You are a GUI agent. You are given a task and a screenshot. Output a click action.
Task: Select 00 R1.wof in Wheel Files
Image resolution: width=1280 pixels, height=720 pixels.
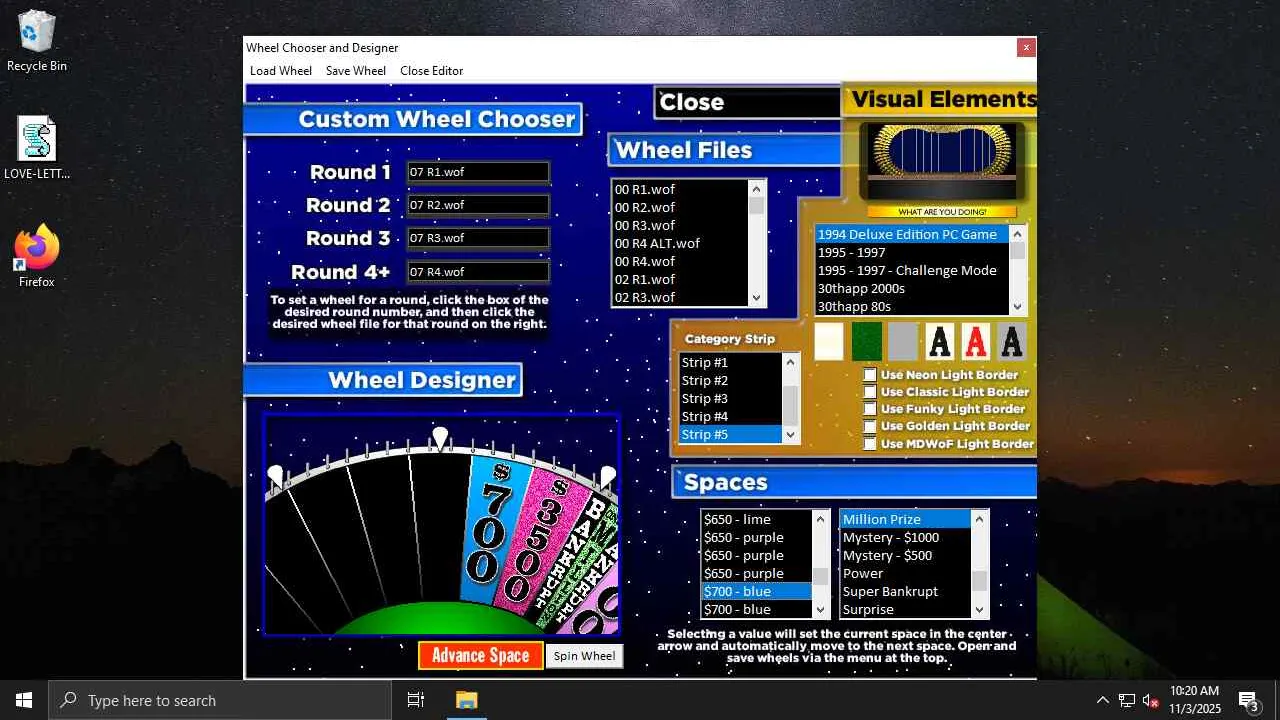[680, 189]
